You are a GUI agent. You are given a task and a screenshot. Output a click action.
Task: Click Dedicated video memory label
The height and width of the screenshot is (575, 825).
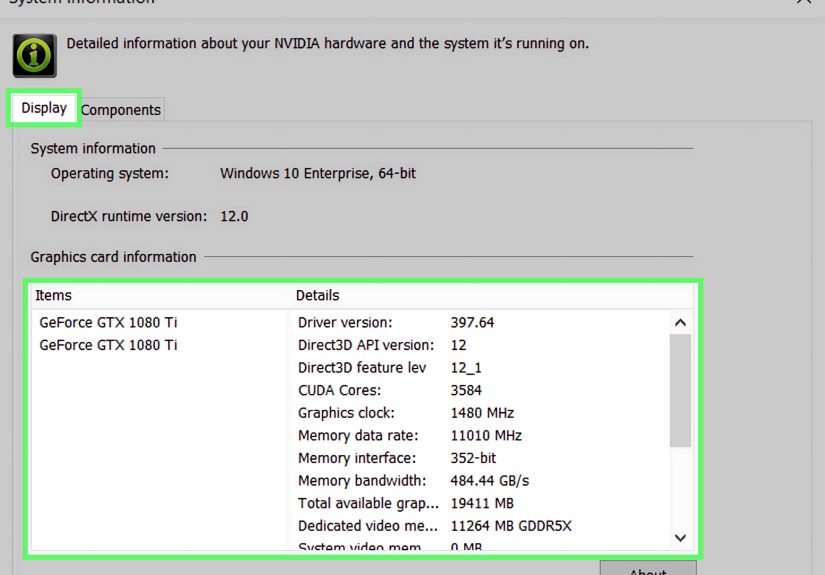click(x=367, y=526)
